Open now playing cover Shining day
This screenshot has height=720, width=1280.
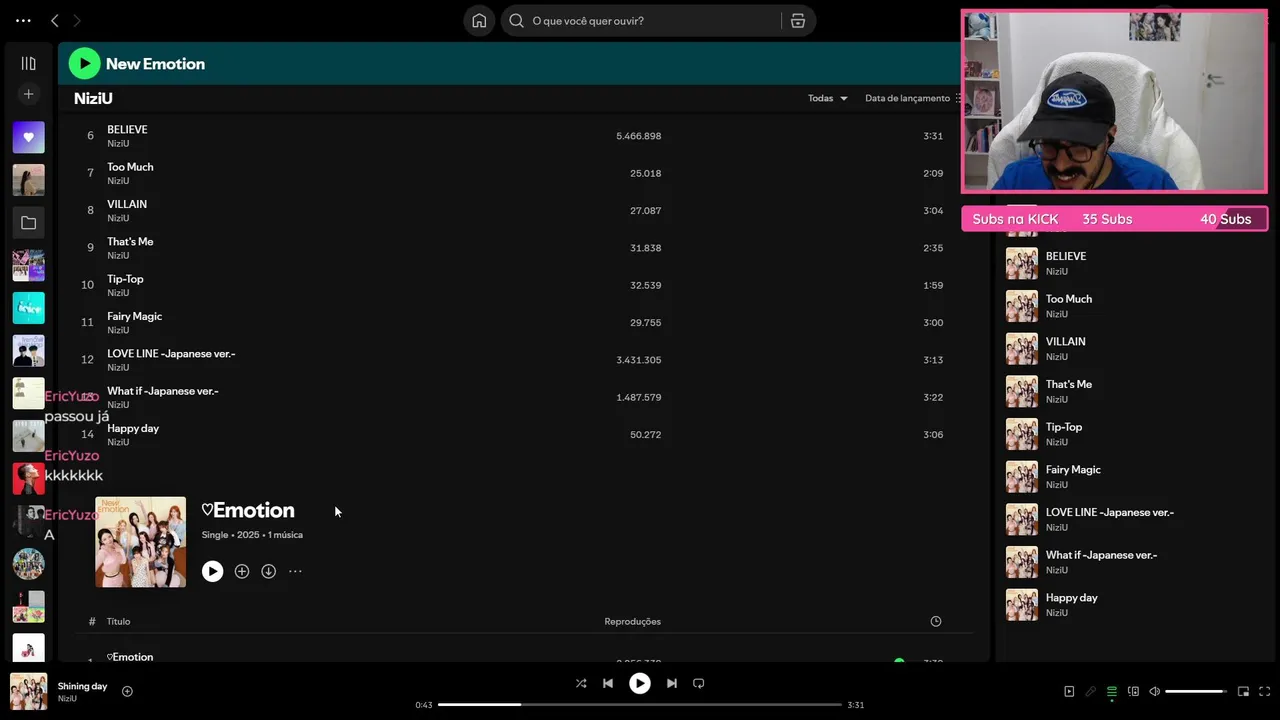coord(28,691)
